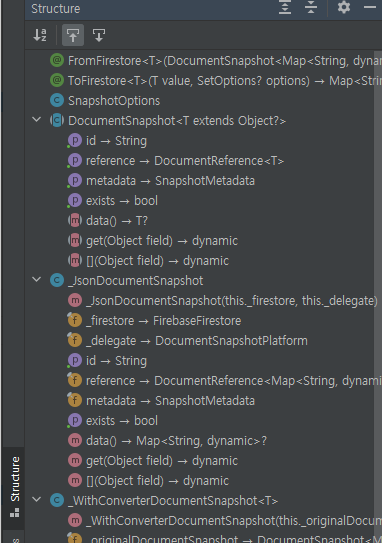Click the constructor icon beside _WithConverterDocumentSnapshot(this._originalDocum
The image size is (382, 543).
click(75, 520)
